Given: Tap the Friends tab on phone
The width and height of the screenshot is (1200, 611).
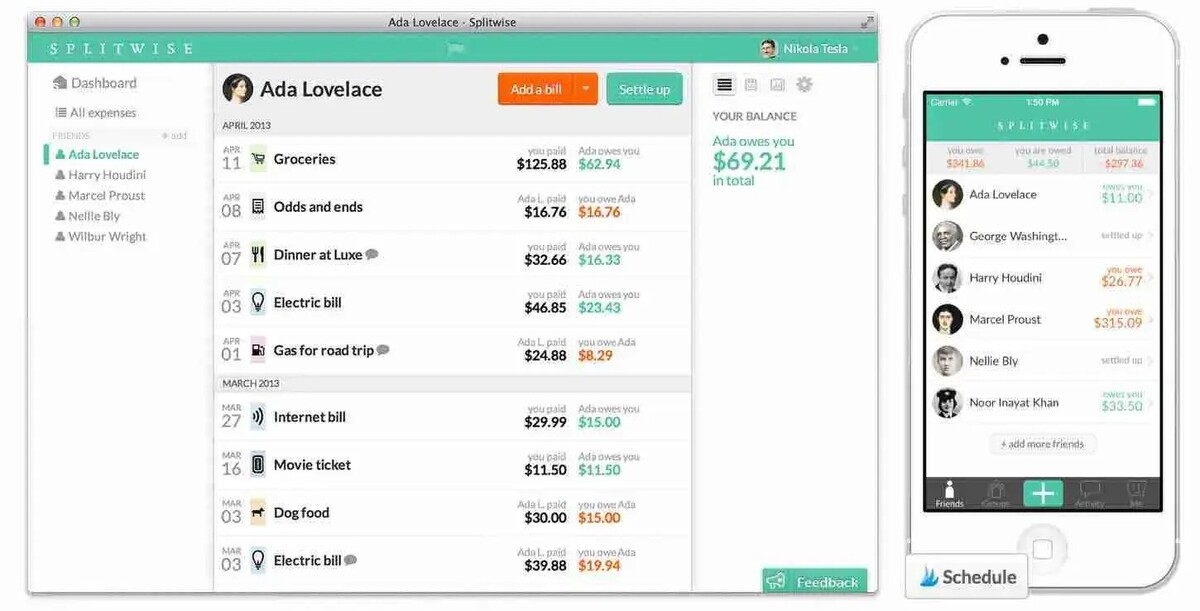Looking at the screenshot, I should pos(949,493).
